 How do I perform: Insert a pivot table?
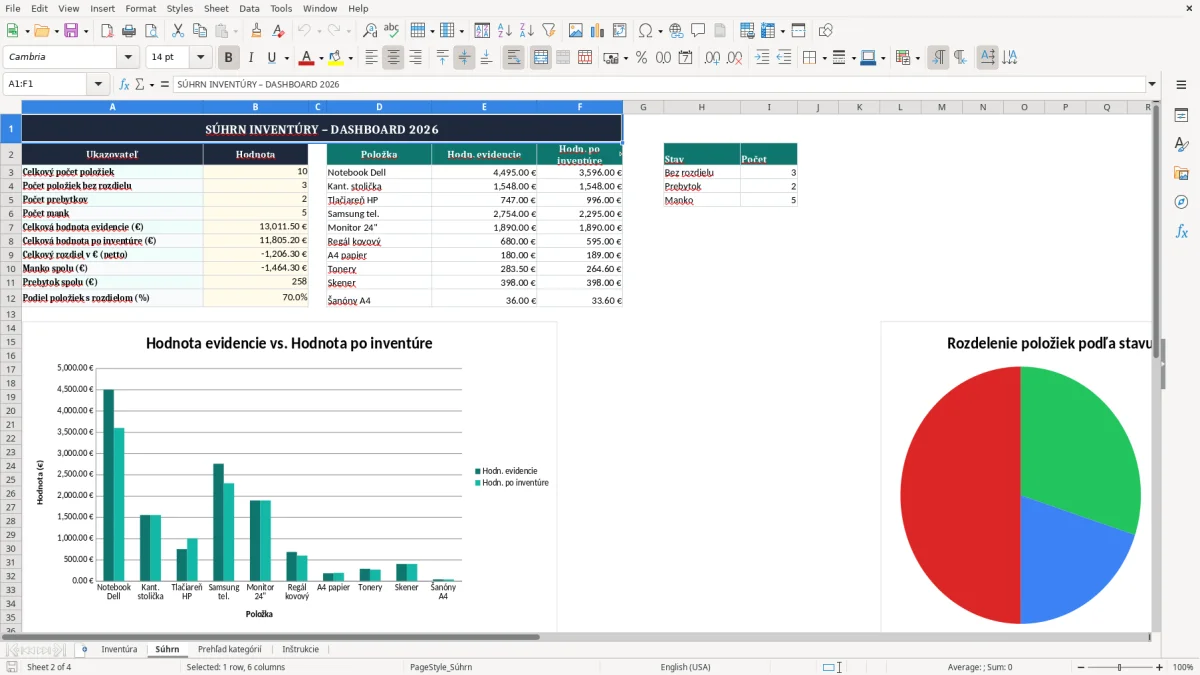[x=620, y=31]
